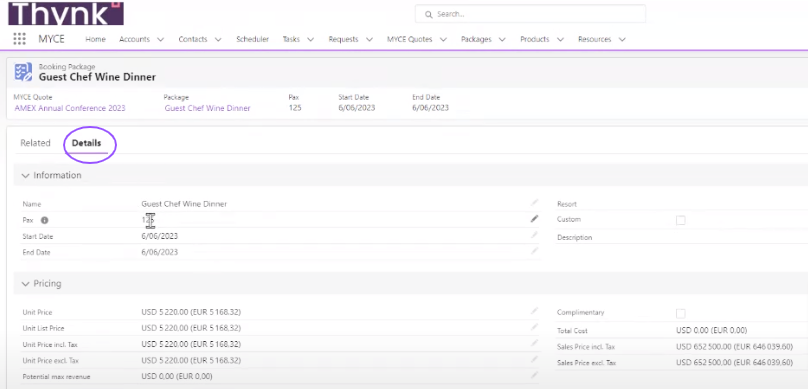This screenshot has width=808, height=389.
Task: Edit the Name field with pencil icon
Action: (534, 203)
